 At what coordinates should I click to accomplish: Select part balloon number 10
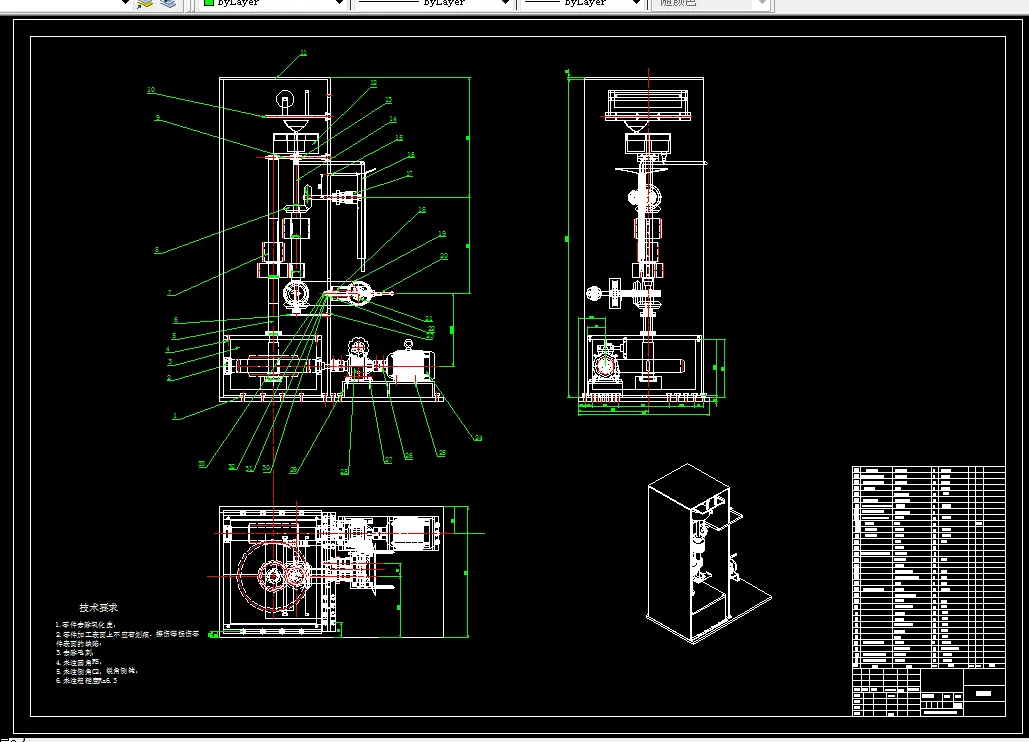click(151, 90)
